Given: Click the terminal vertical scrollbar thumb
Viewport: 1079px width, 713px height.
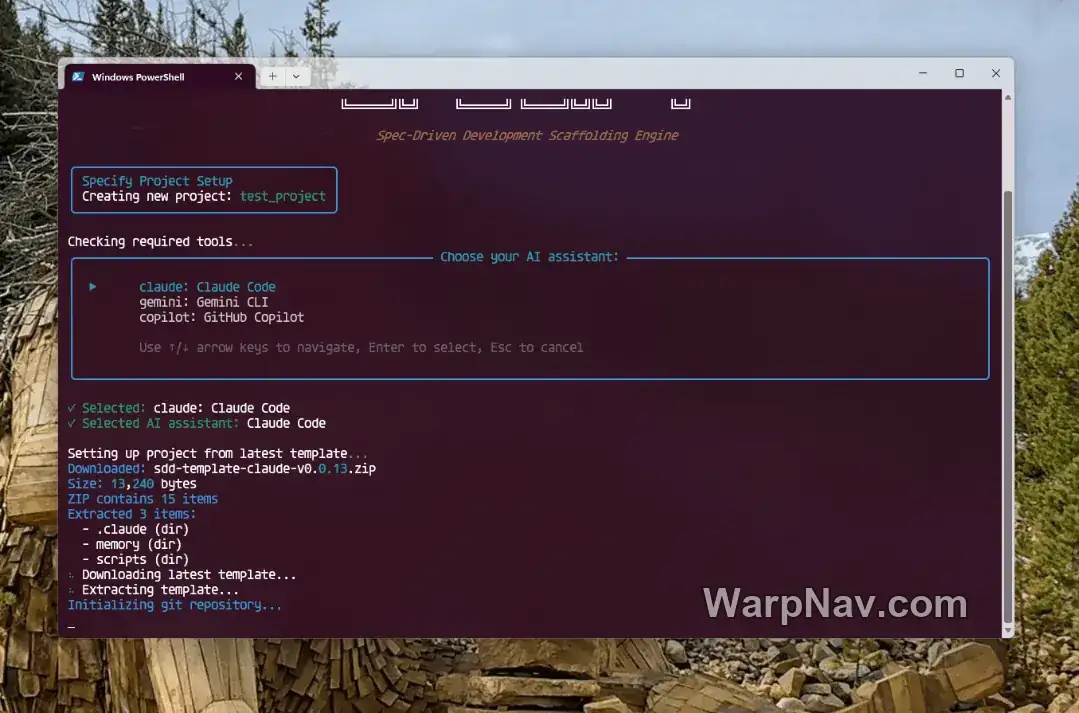Looking at the screenshot, I should click(1008, 406).
